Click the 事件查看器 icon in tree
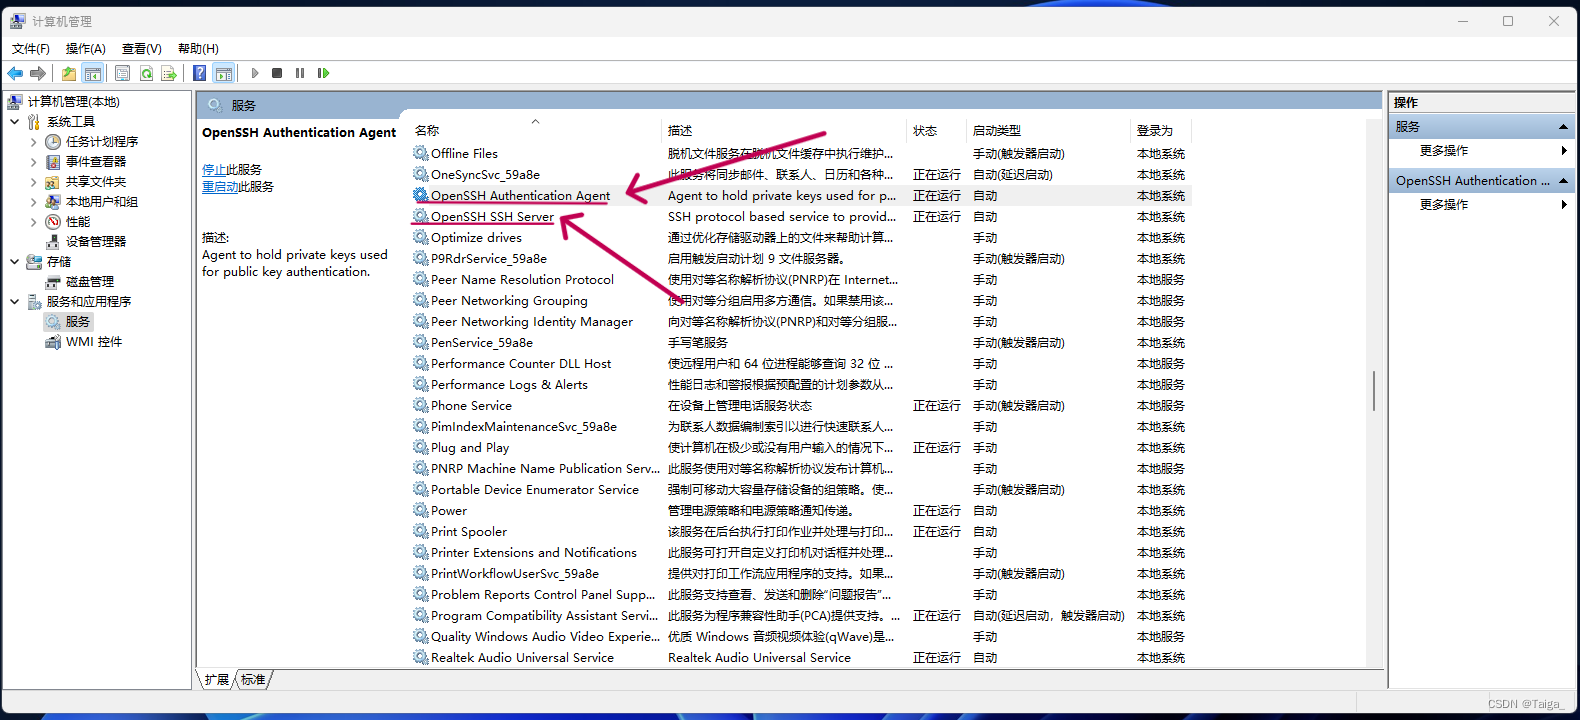 [x=53, y=162]
